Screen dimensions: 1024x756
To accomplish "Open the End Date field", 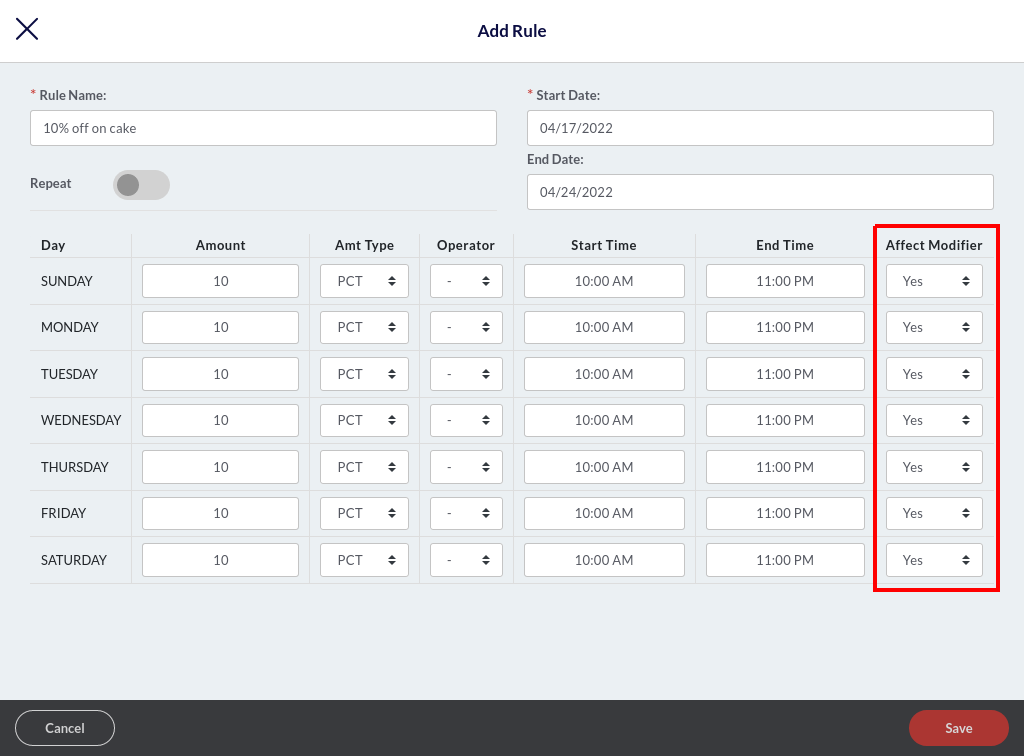I will pos(760,192).
